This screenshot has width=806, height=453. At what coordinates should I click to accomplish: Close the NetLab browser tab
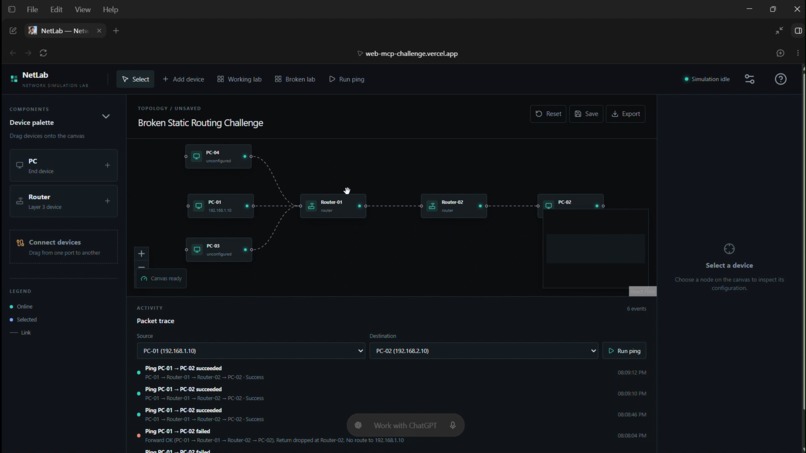pos(99,31)
